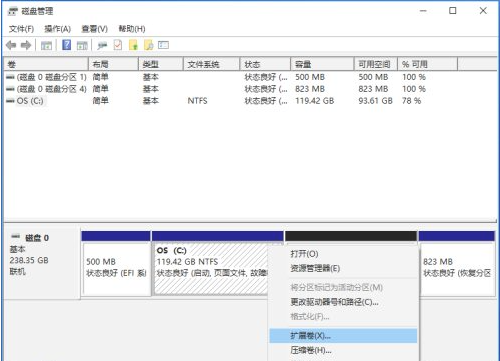The width and height of the screenshot is (500, 361).
Task: Sort by the 容量 column header
Action: 322,64
